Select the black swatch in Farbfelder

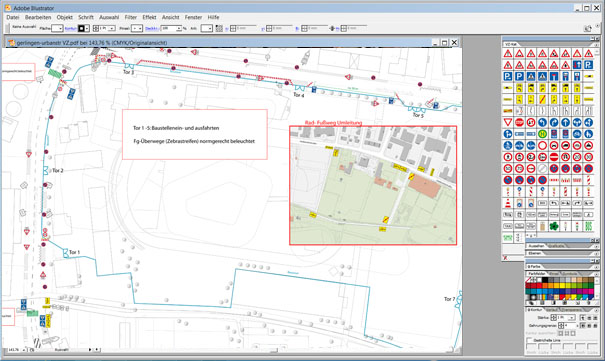[x=545, y=280]
